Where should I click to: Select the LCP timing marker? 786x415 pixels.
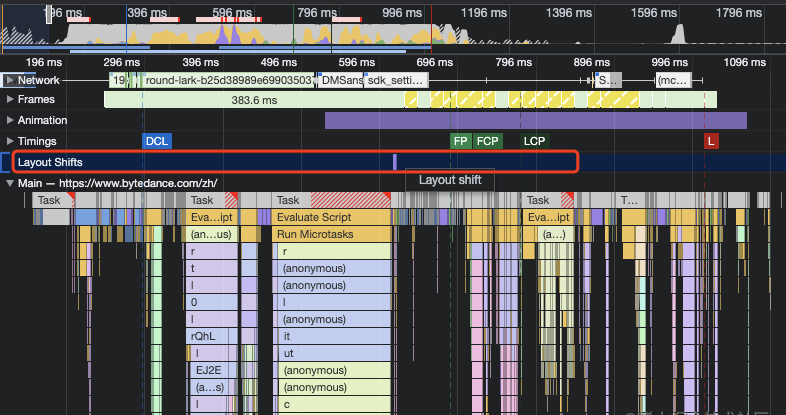point(534,141)
